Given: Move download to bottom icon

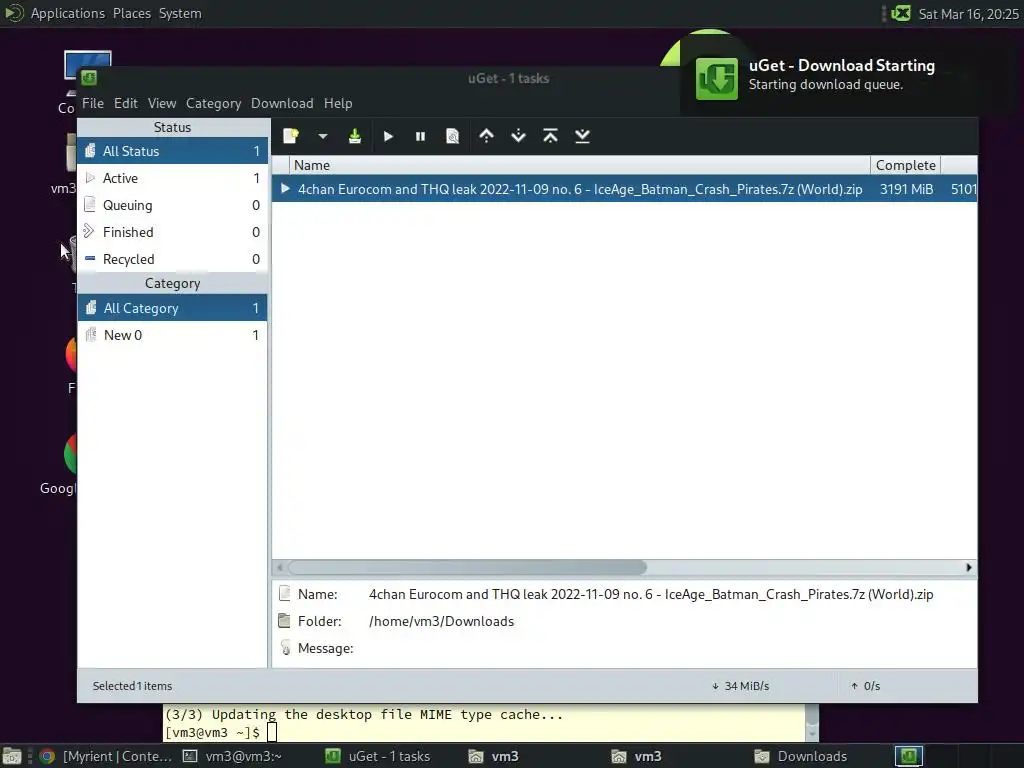Looking at the screenshot, I should pos(583,136).
